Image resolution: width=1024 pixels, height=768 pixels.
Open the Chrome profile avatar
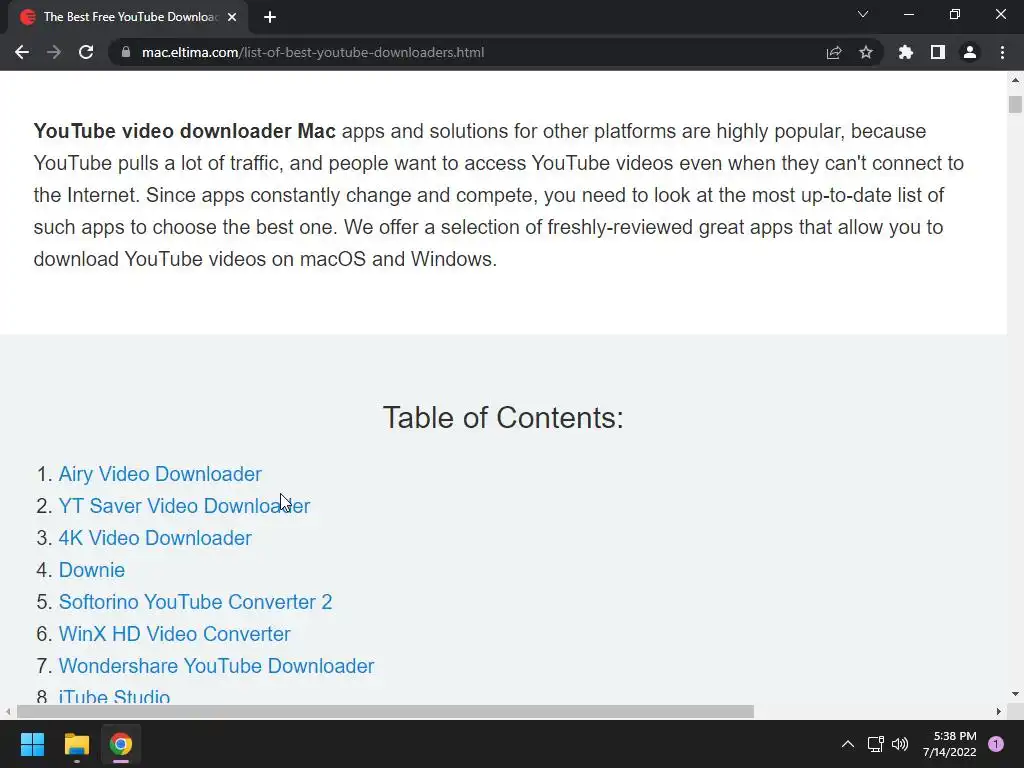970,52
